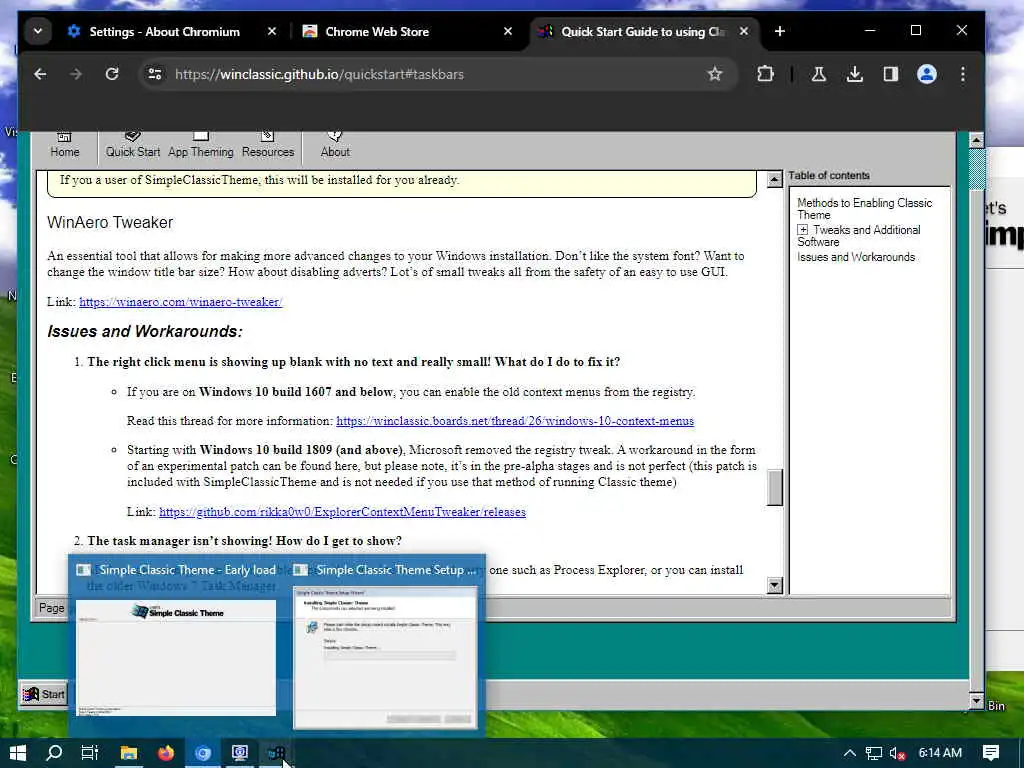This screenshot has height=768, width=1024.
Task: Open the winaero-tweaker link
Action: point(181,302)
